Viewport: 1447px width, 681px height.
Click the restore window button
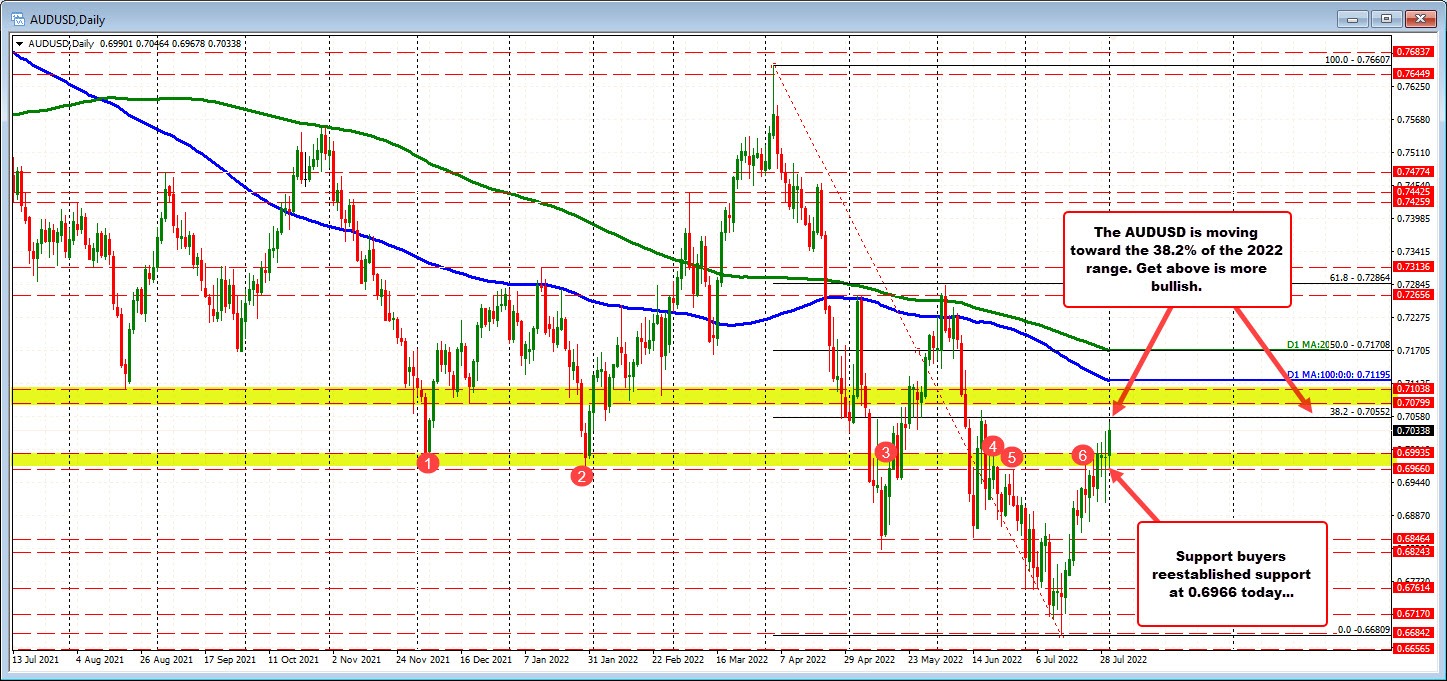(x=1386, y=18)
